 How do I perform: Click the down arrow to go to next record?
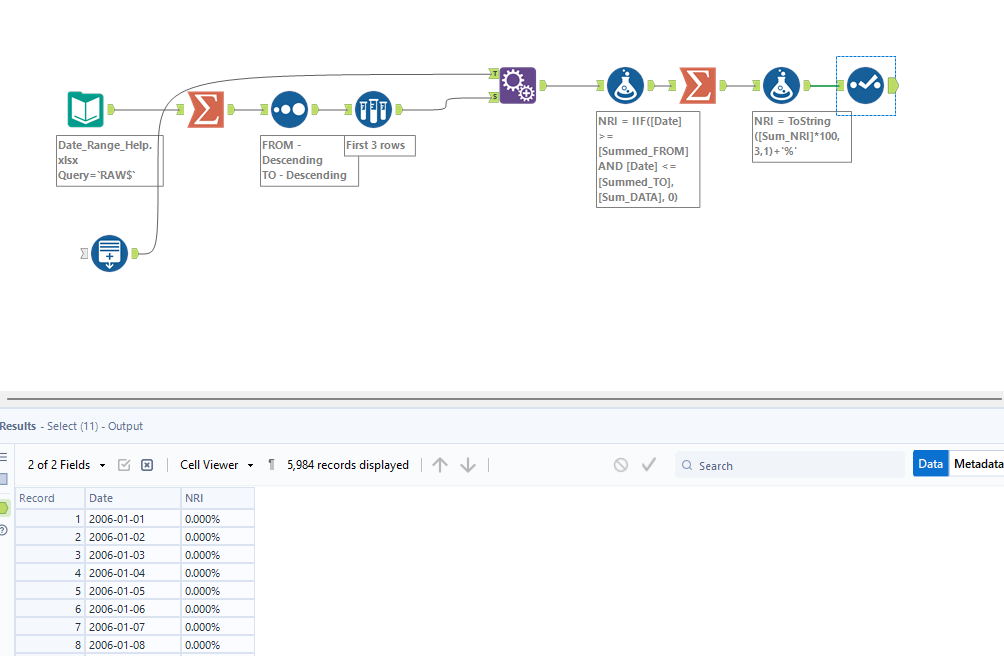coord(468,464)
